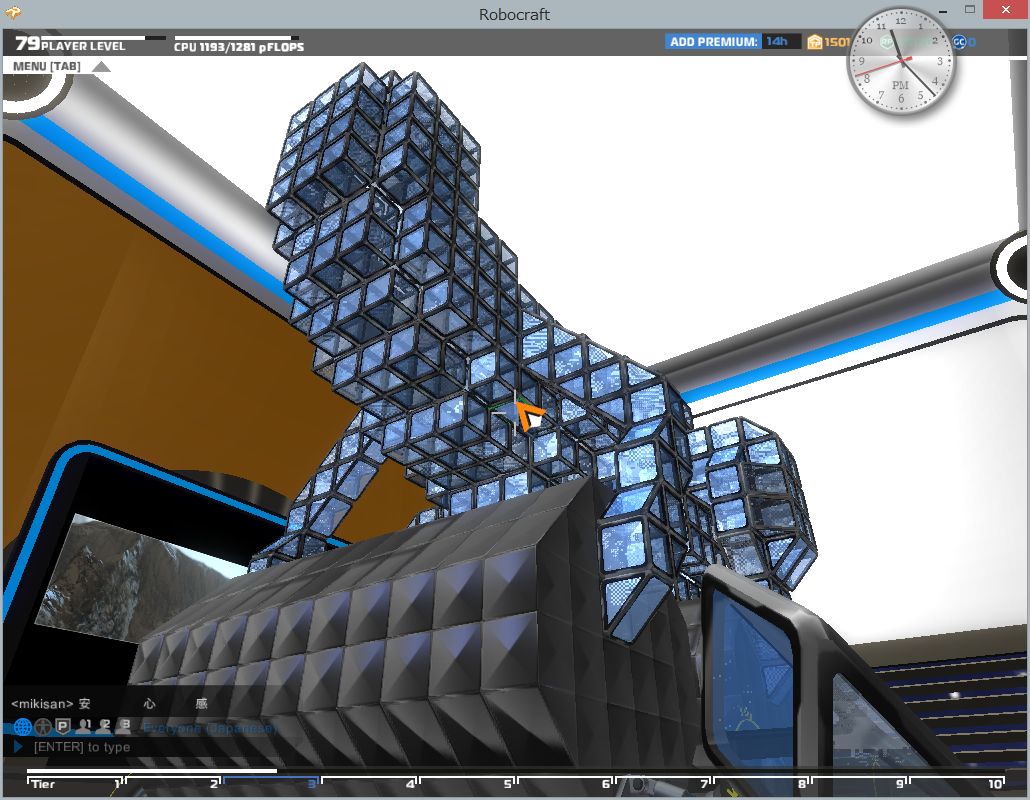Viewport: 1030px width, 800px height.
Task: Maximize the Robocraft window
Action: pos(970,10)
